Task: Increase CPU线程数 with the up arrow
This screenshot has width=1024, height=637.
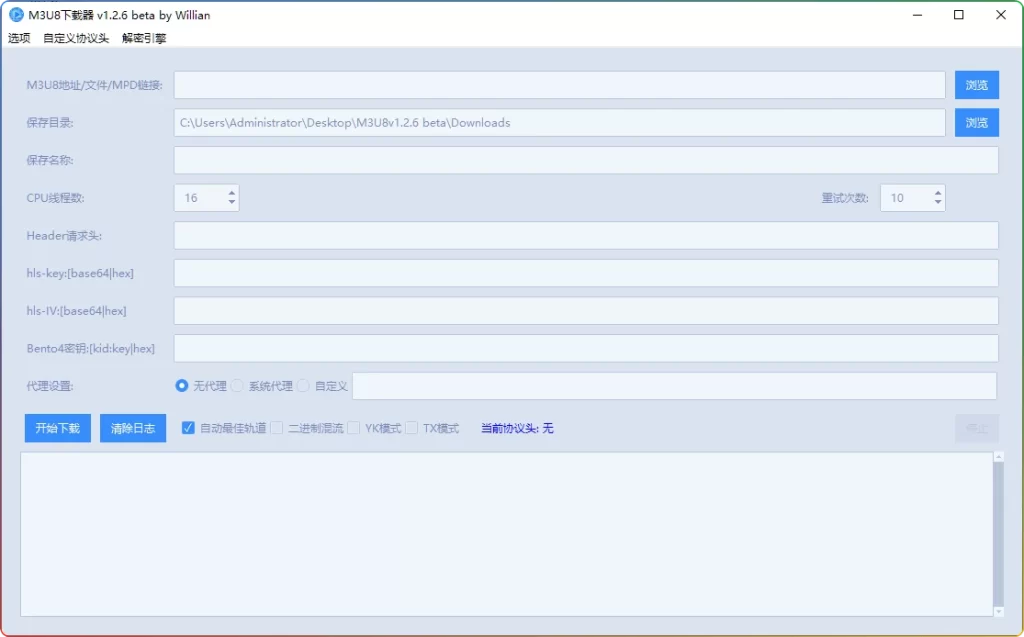Action: [230, 191]
